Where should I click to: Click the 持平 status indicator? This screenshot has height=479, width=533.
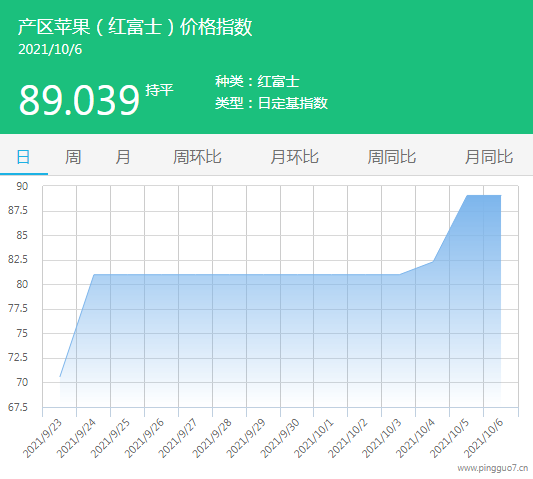tap(159, 90)
